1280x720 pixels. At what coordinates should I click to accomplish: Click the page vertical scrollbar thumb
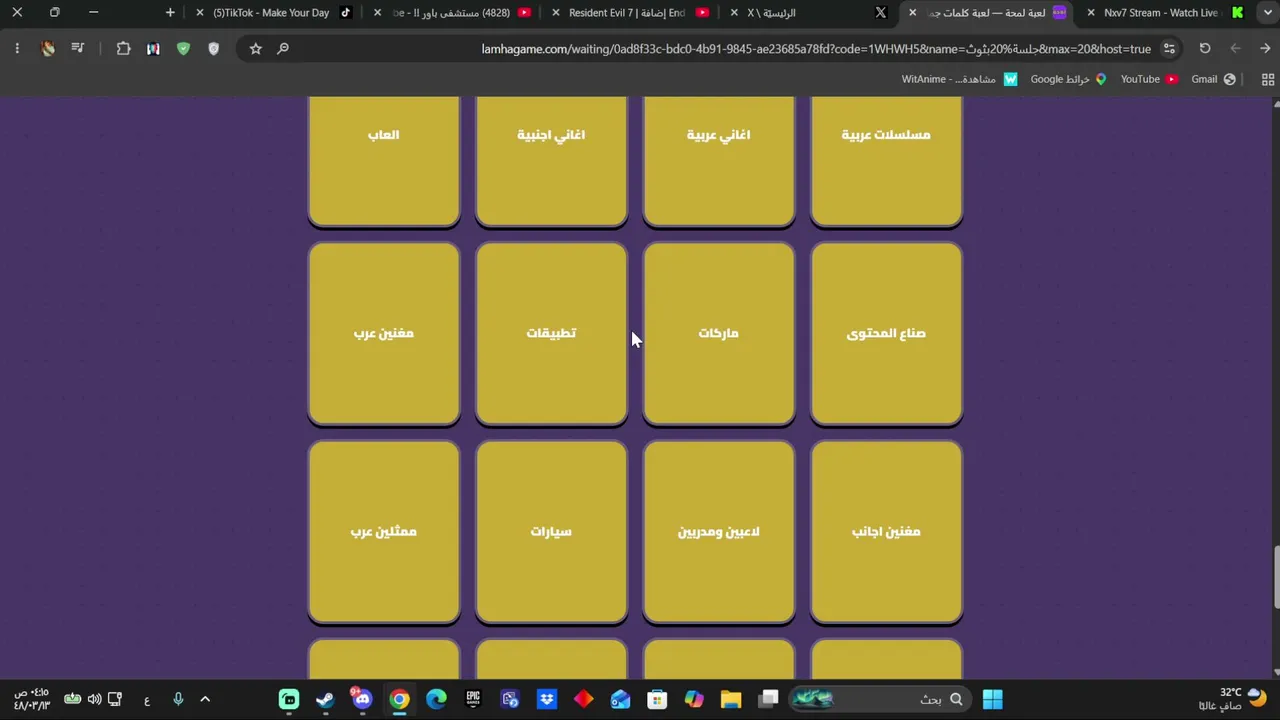pos(1275,577)
